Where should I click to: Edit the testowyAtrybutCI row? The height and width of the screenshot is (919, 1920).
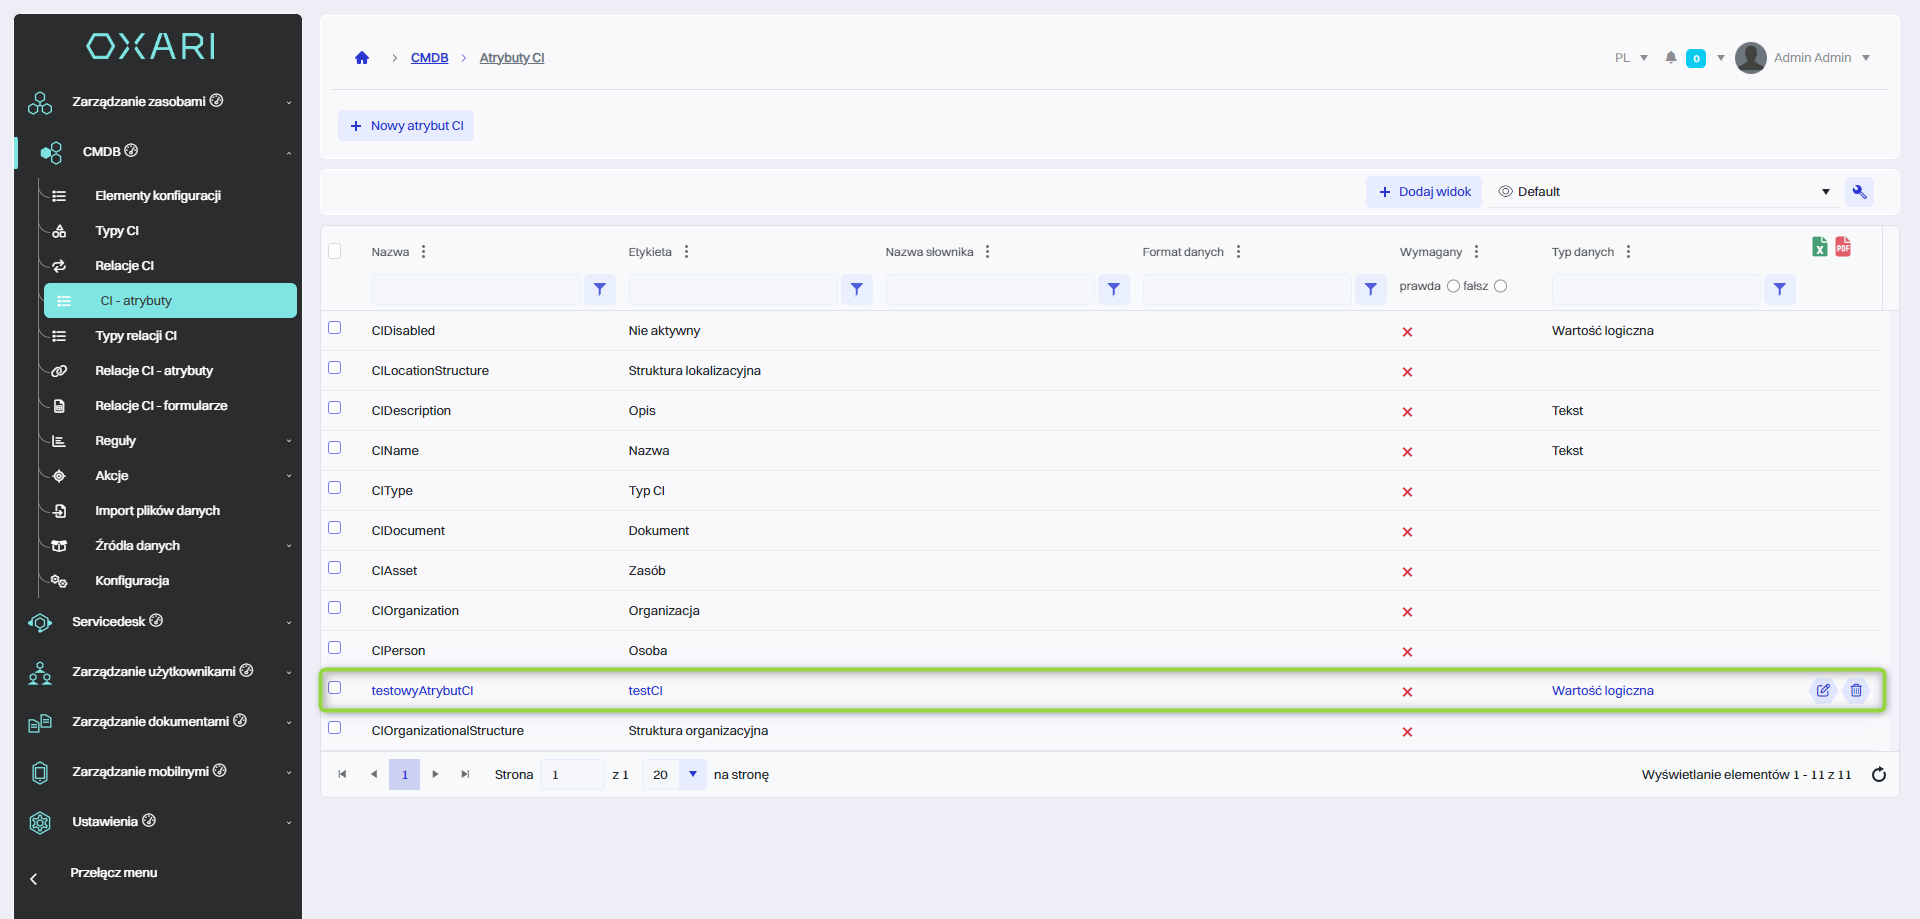pyautogui.click(x=1823, y=690)
